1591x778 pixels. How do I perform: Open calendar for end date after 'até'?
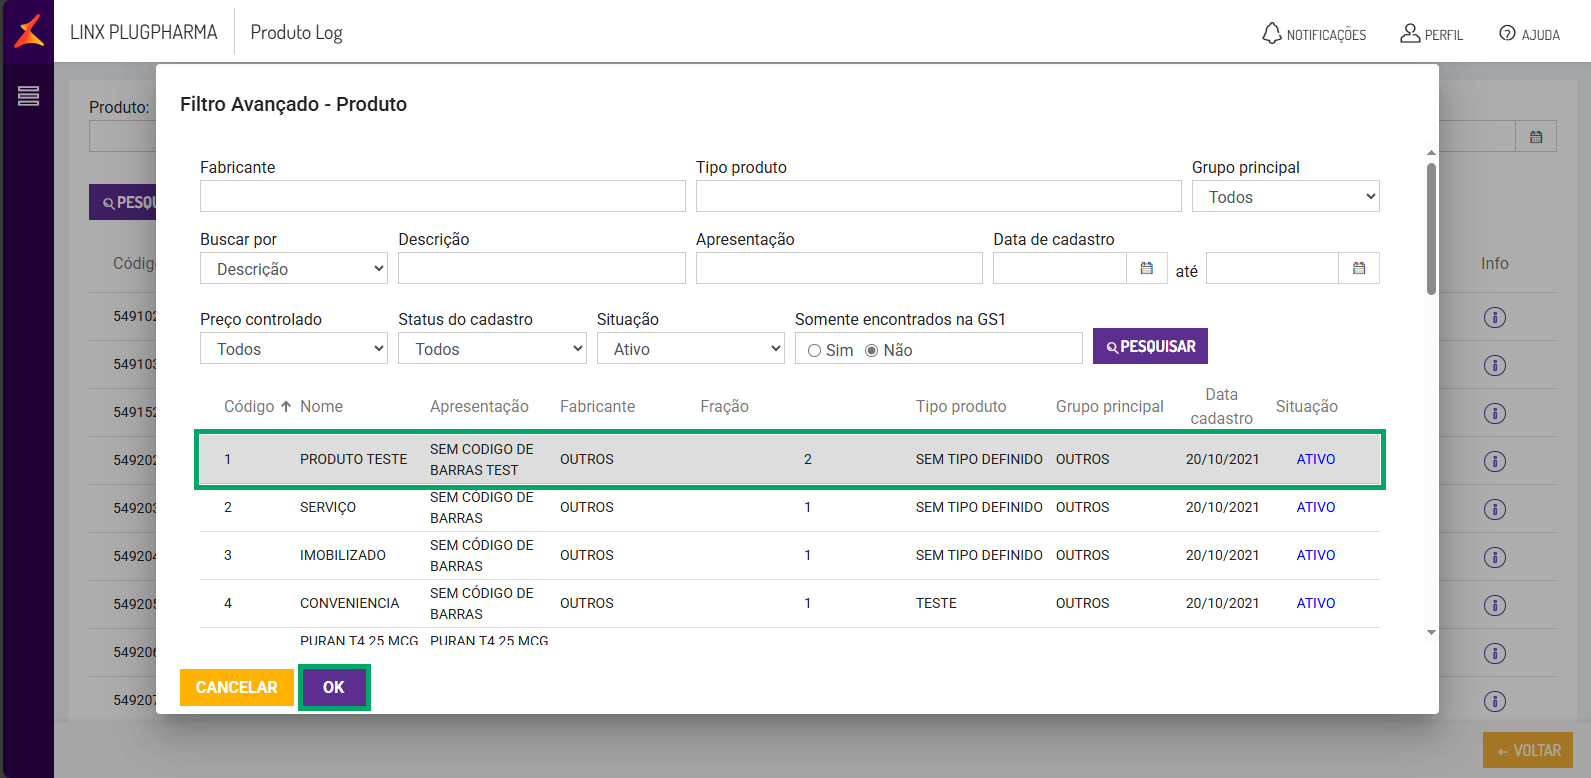[x=1359, y=268]
